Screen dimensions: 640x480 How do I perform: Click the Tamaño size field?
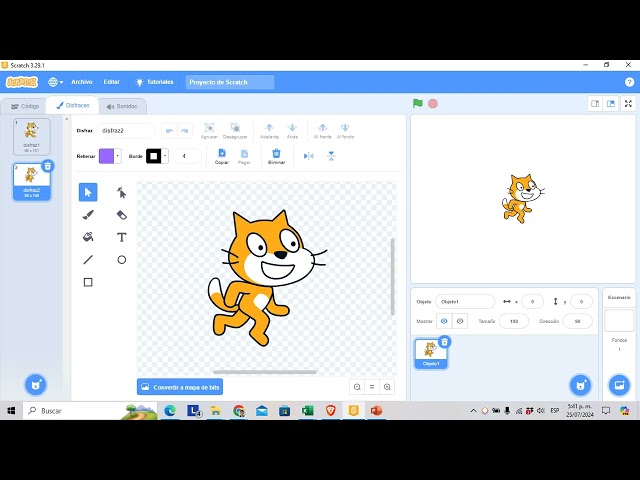[513, 321]
